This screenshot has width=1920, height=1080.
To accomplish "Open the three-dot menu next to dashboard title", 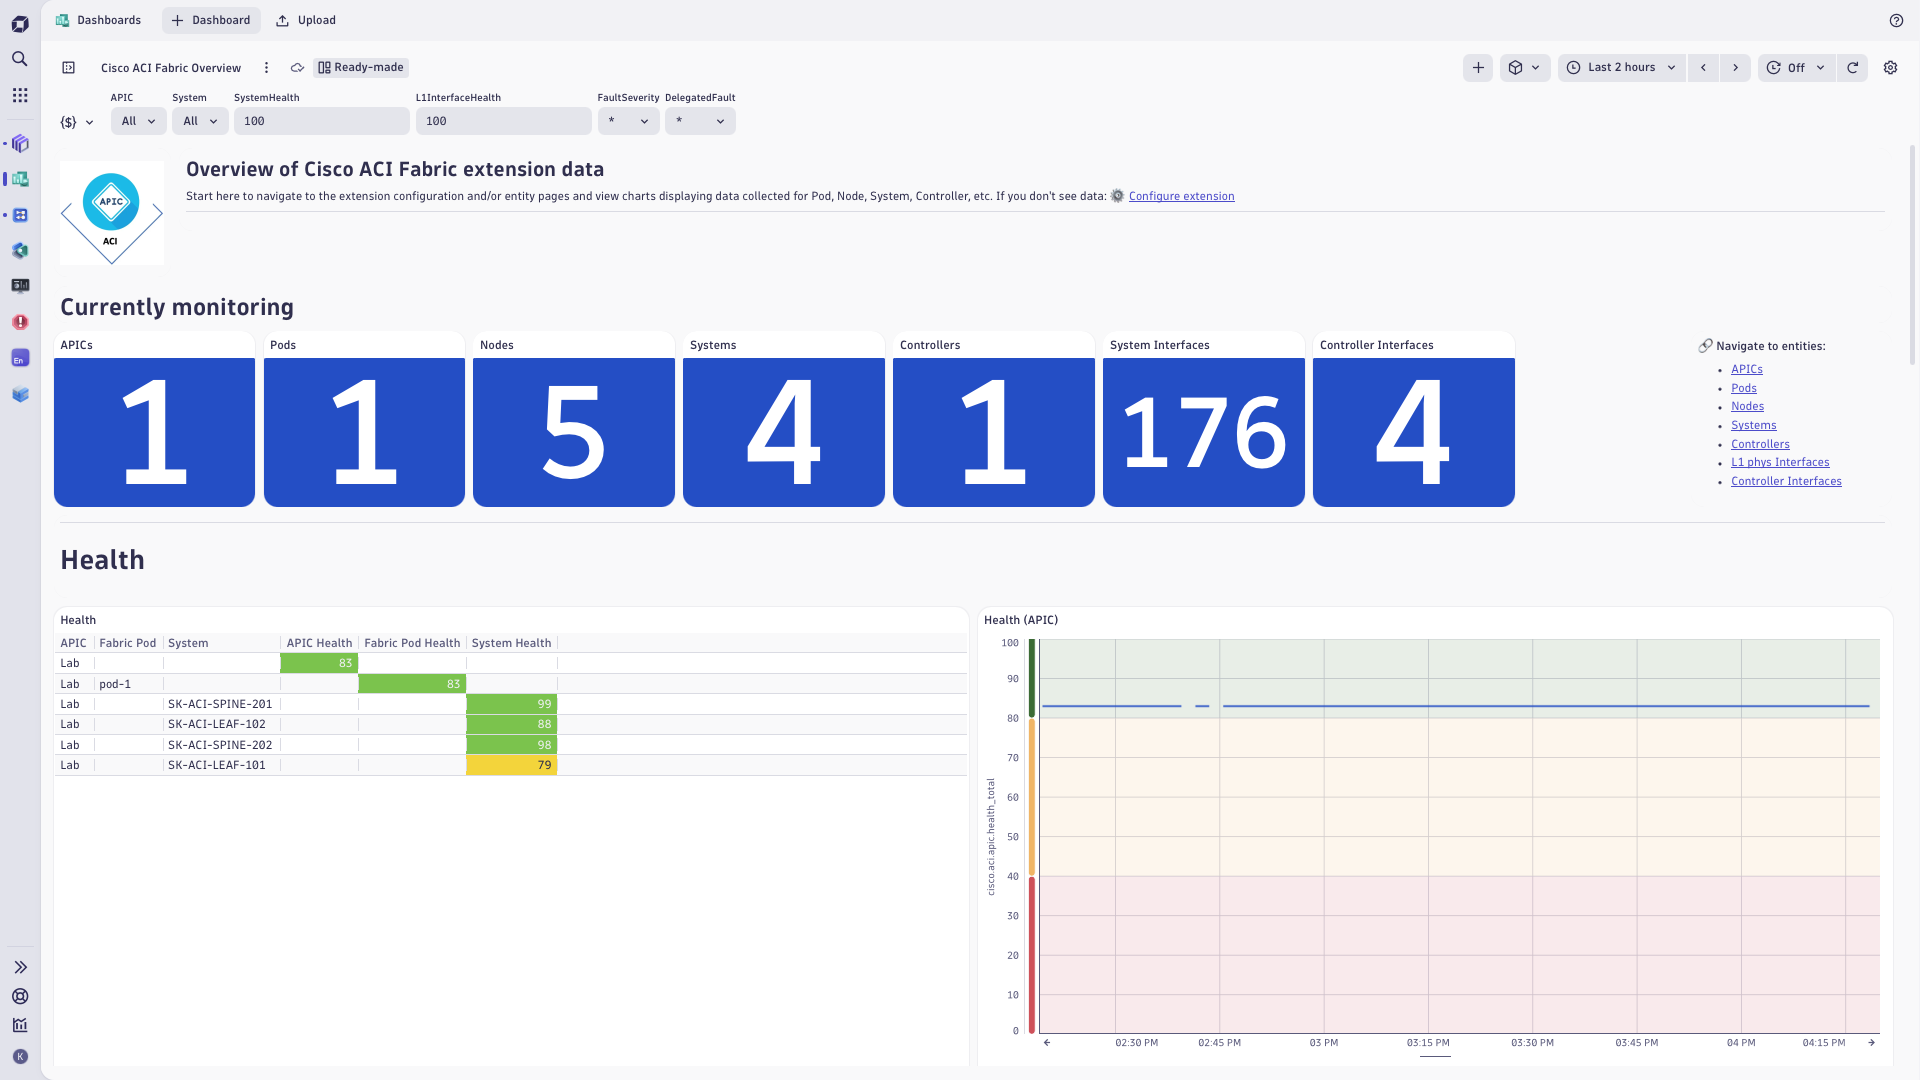I will [266, 67].
